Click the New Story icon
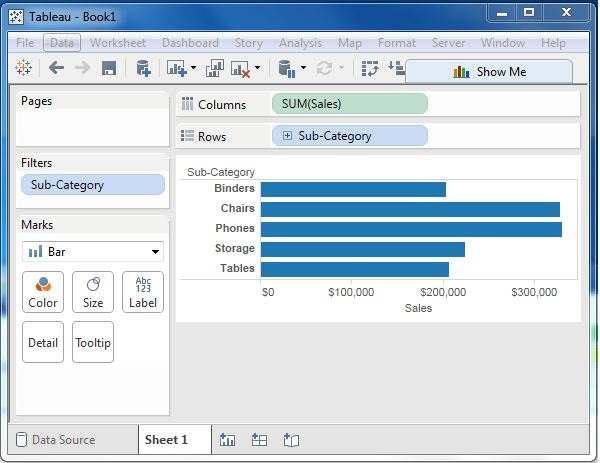The height and width of the screenshot is (463, 600). [291, 440]
